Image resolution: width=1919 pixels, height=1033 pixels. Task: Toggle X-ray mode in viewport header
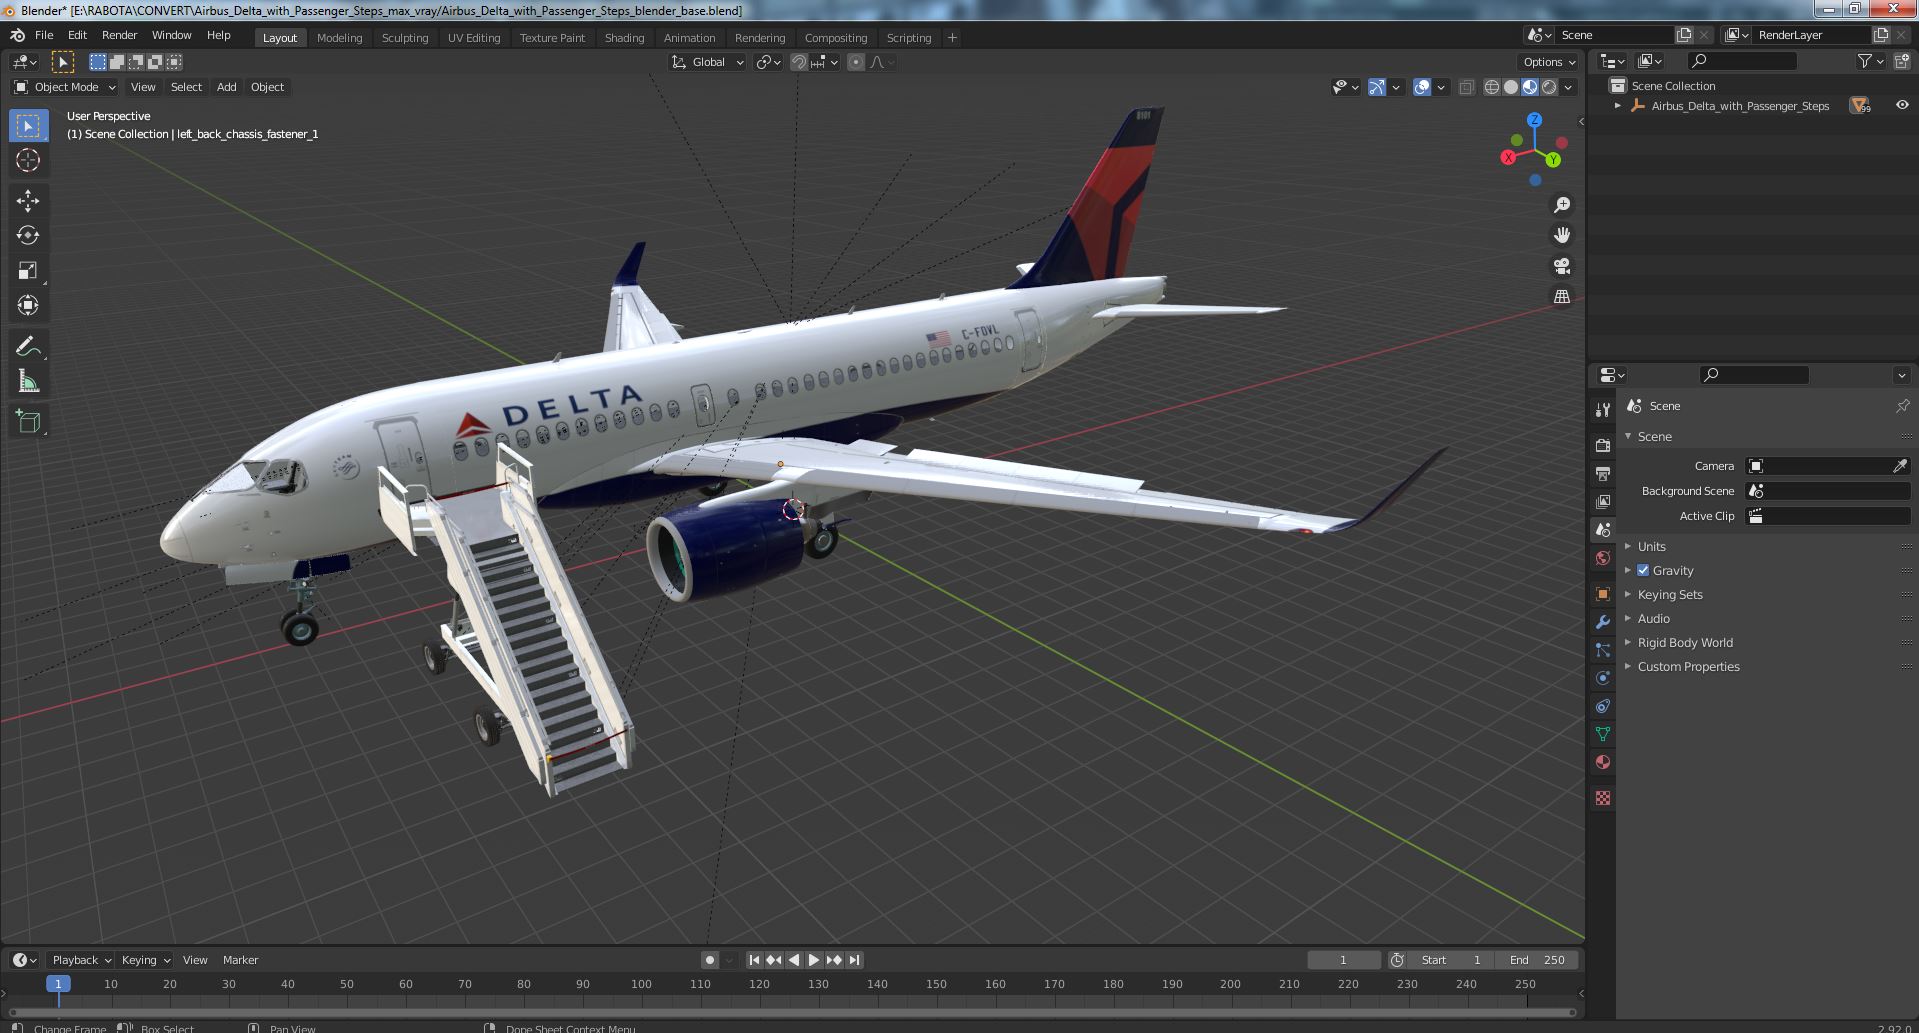[x=1466, y=87]
